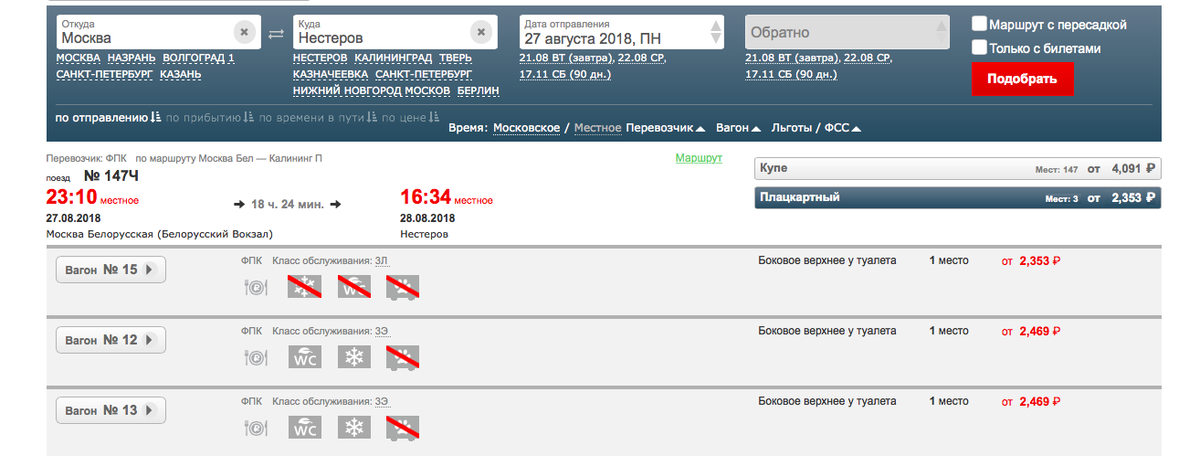Click service class 3Л for Вагон № 15
Screen dimensions: 1200x466
pyautogui.click(x=381, y=260)
